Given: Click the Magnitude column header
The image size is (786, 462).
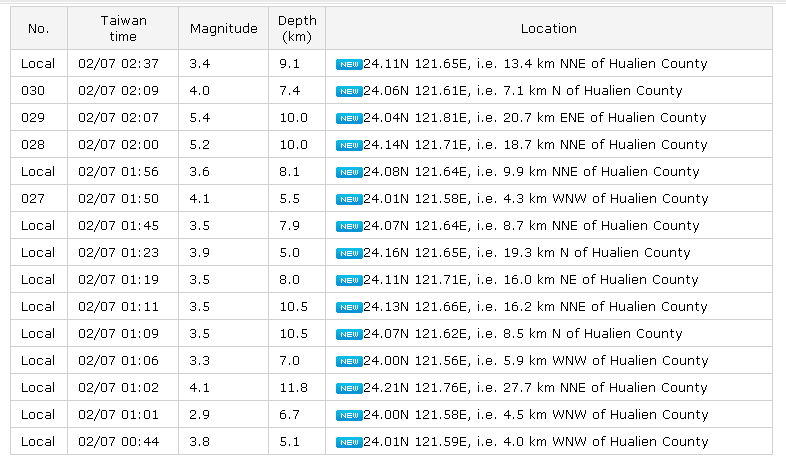Looking at the screenshot, I should coord(224,29).
